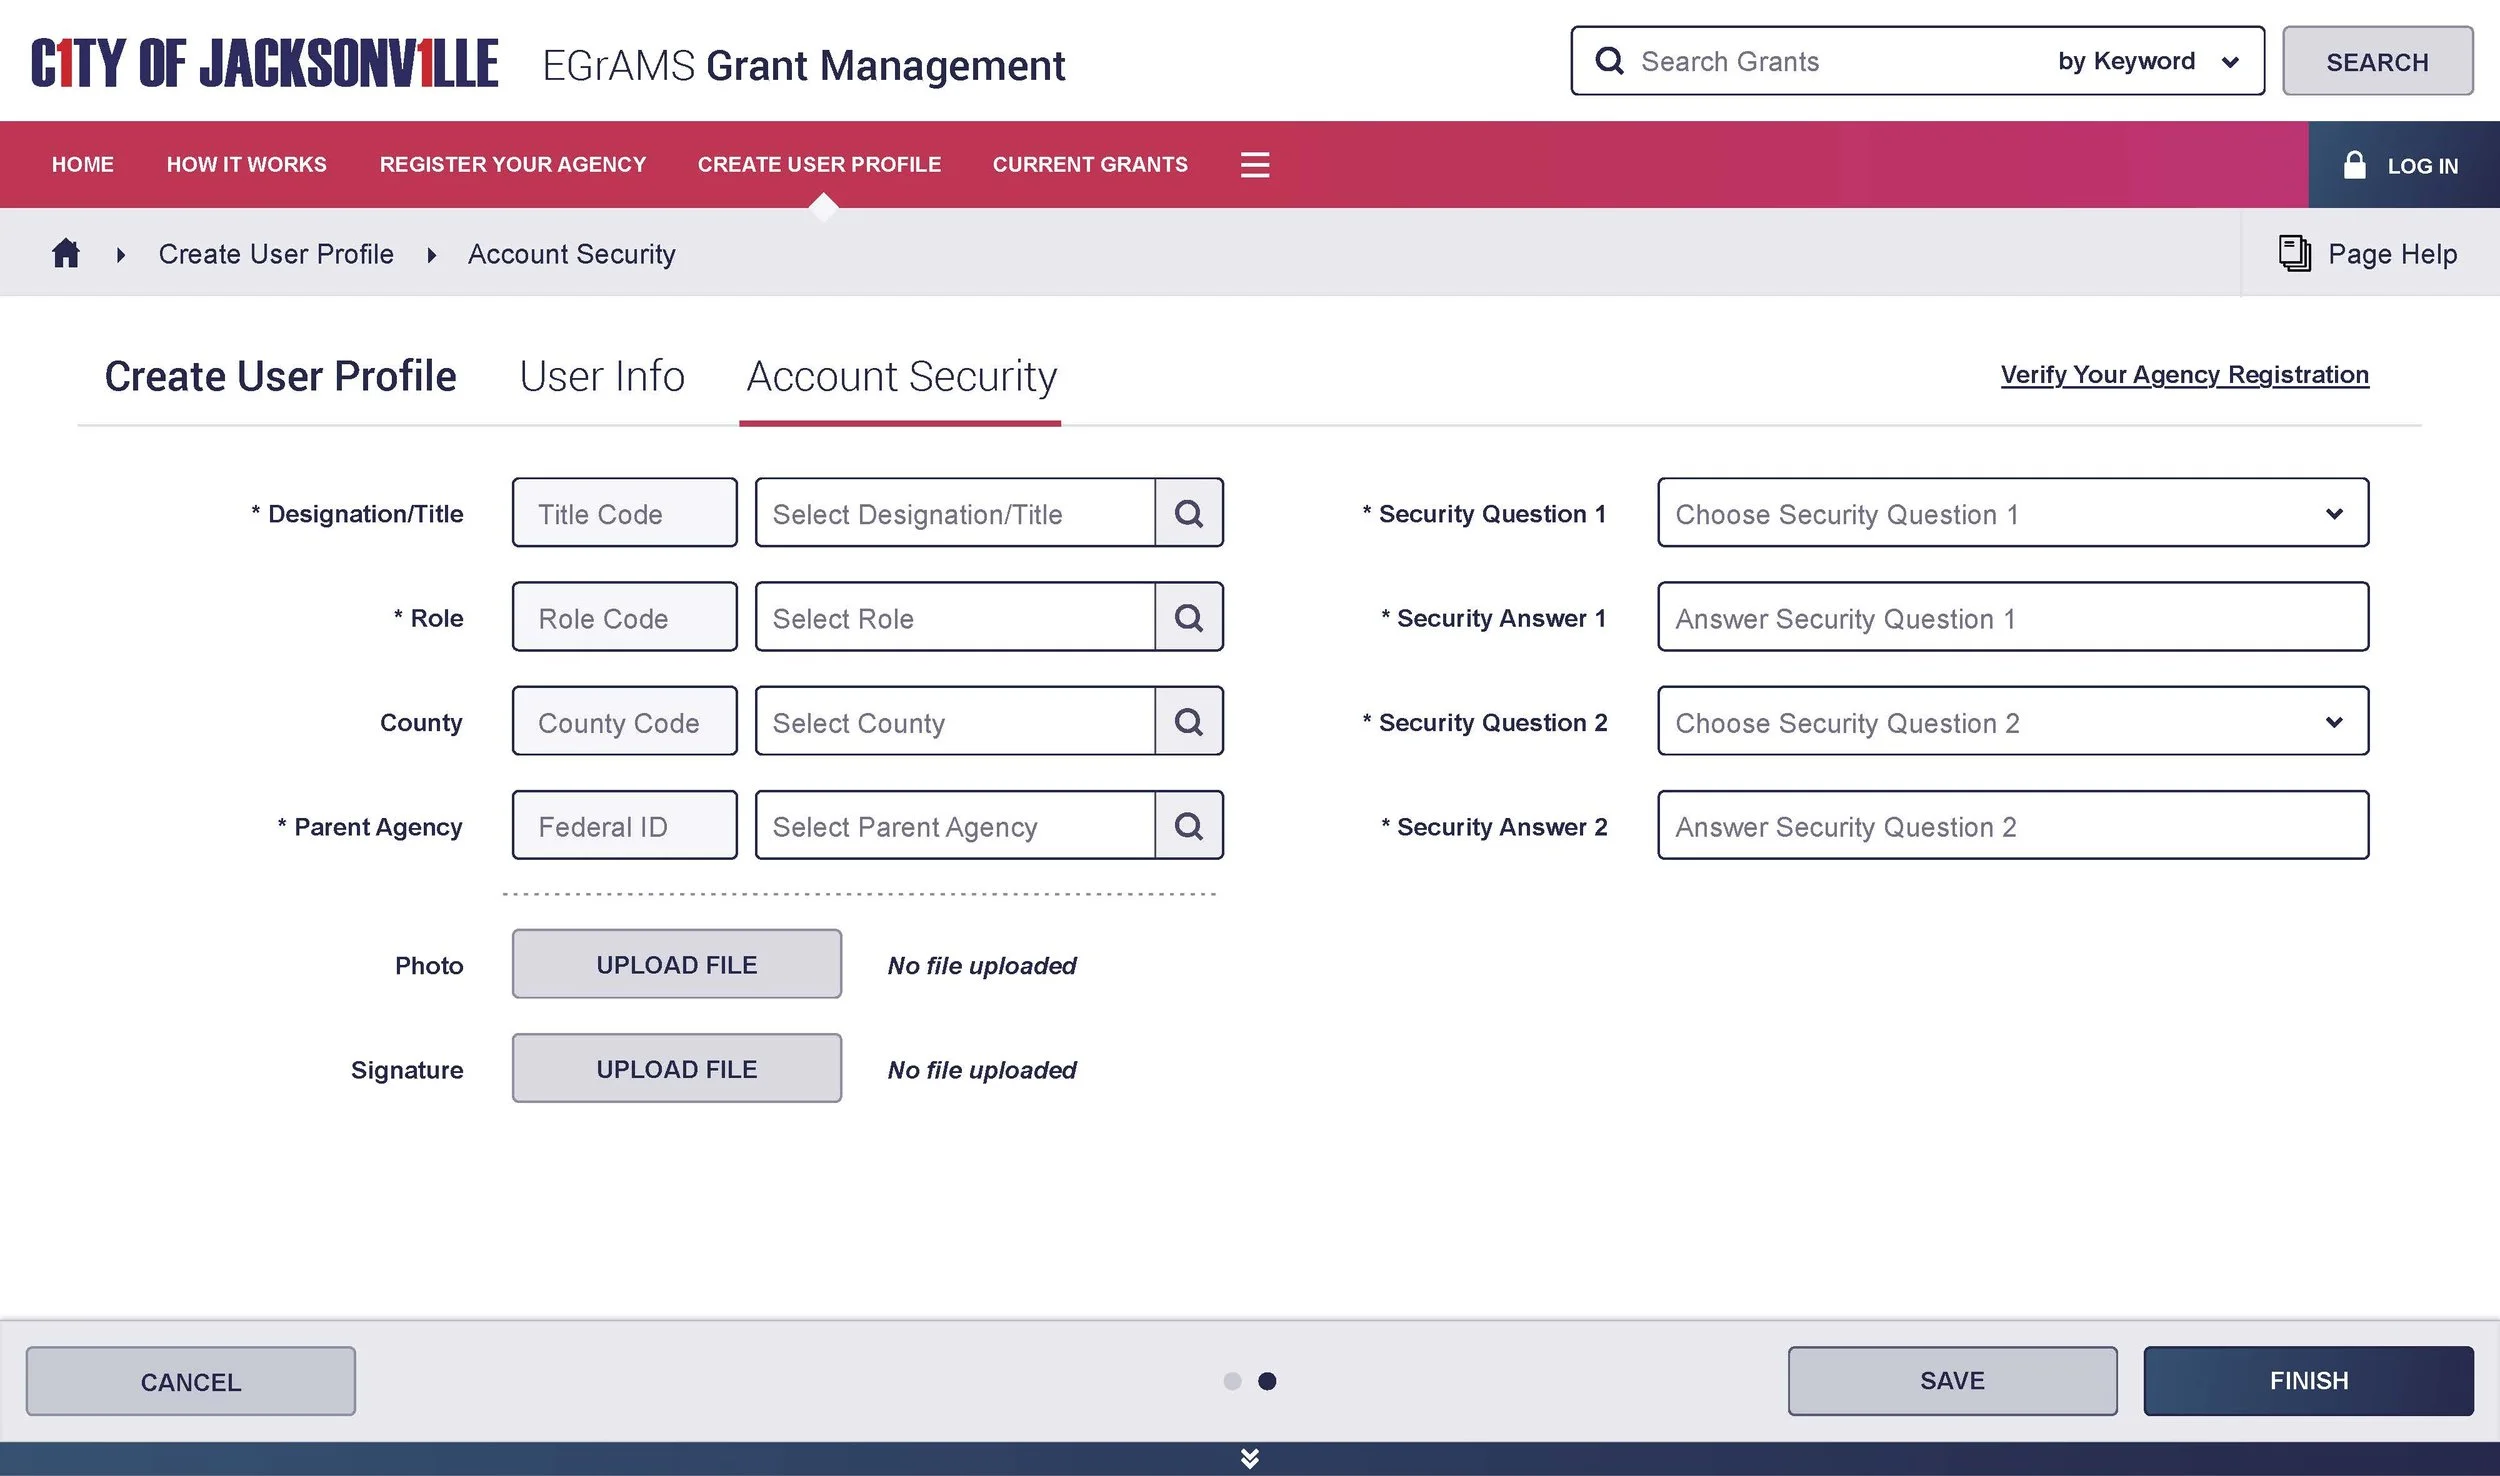Expand the double-chevron at page bottom

click(x=1249, y=1459)
